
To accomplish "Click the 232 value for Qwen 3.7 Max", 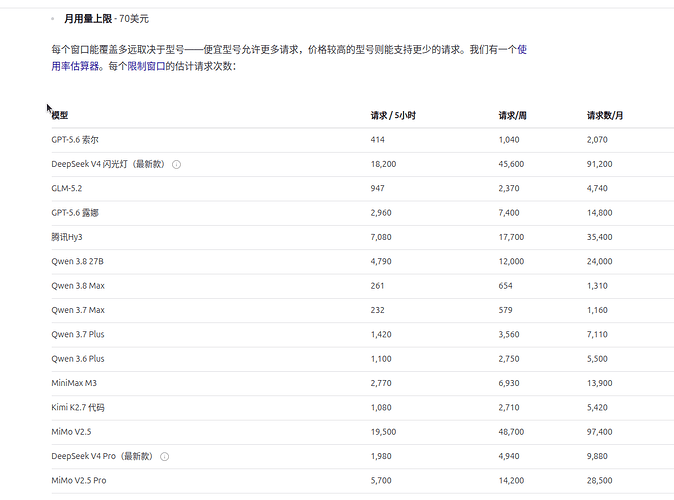I will [x=377, y=310].
